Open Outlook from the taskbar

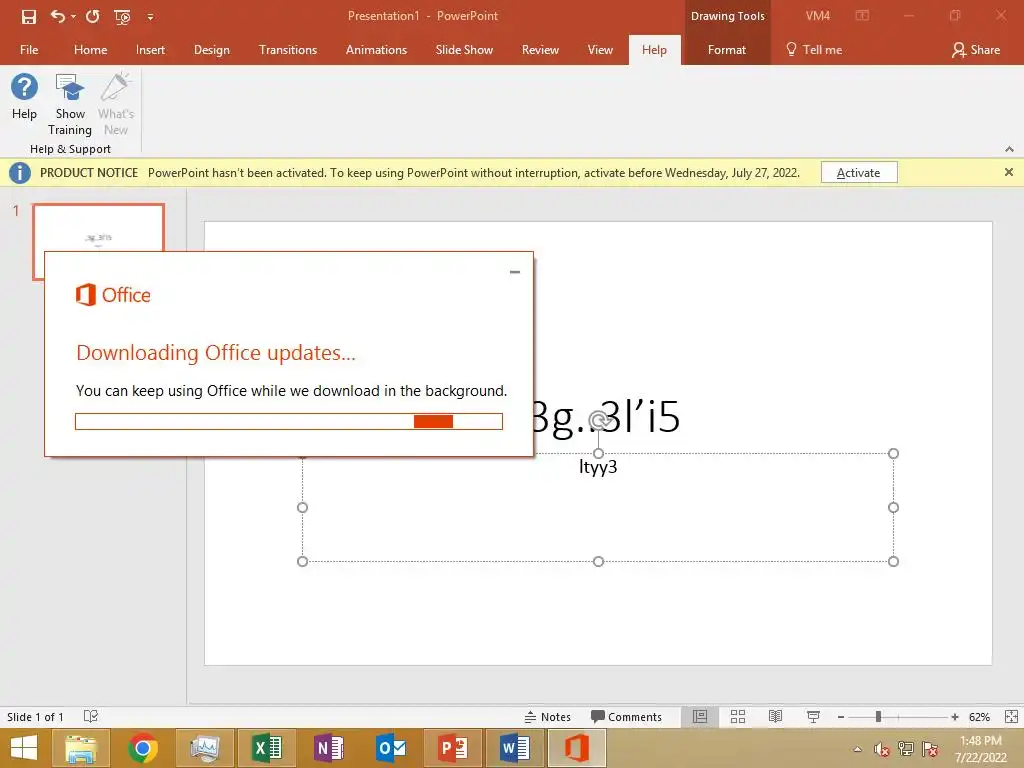(x=391, y=748)
